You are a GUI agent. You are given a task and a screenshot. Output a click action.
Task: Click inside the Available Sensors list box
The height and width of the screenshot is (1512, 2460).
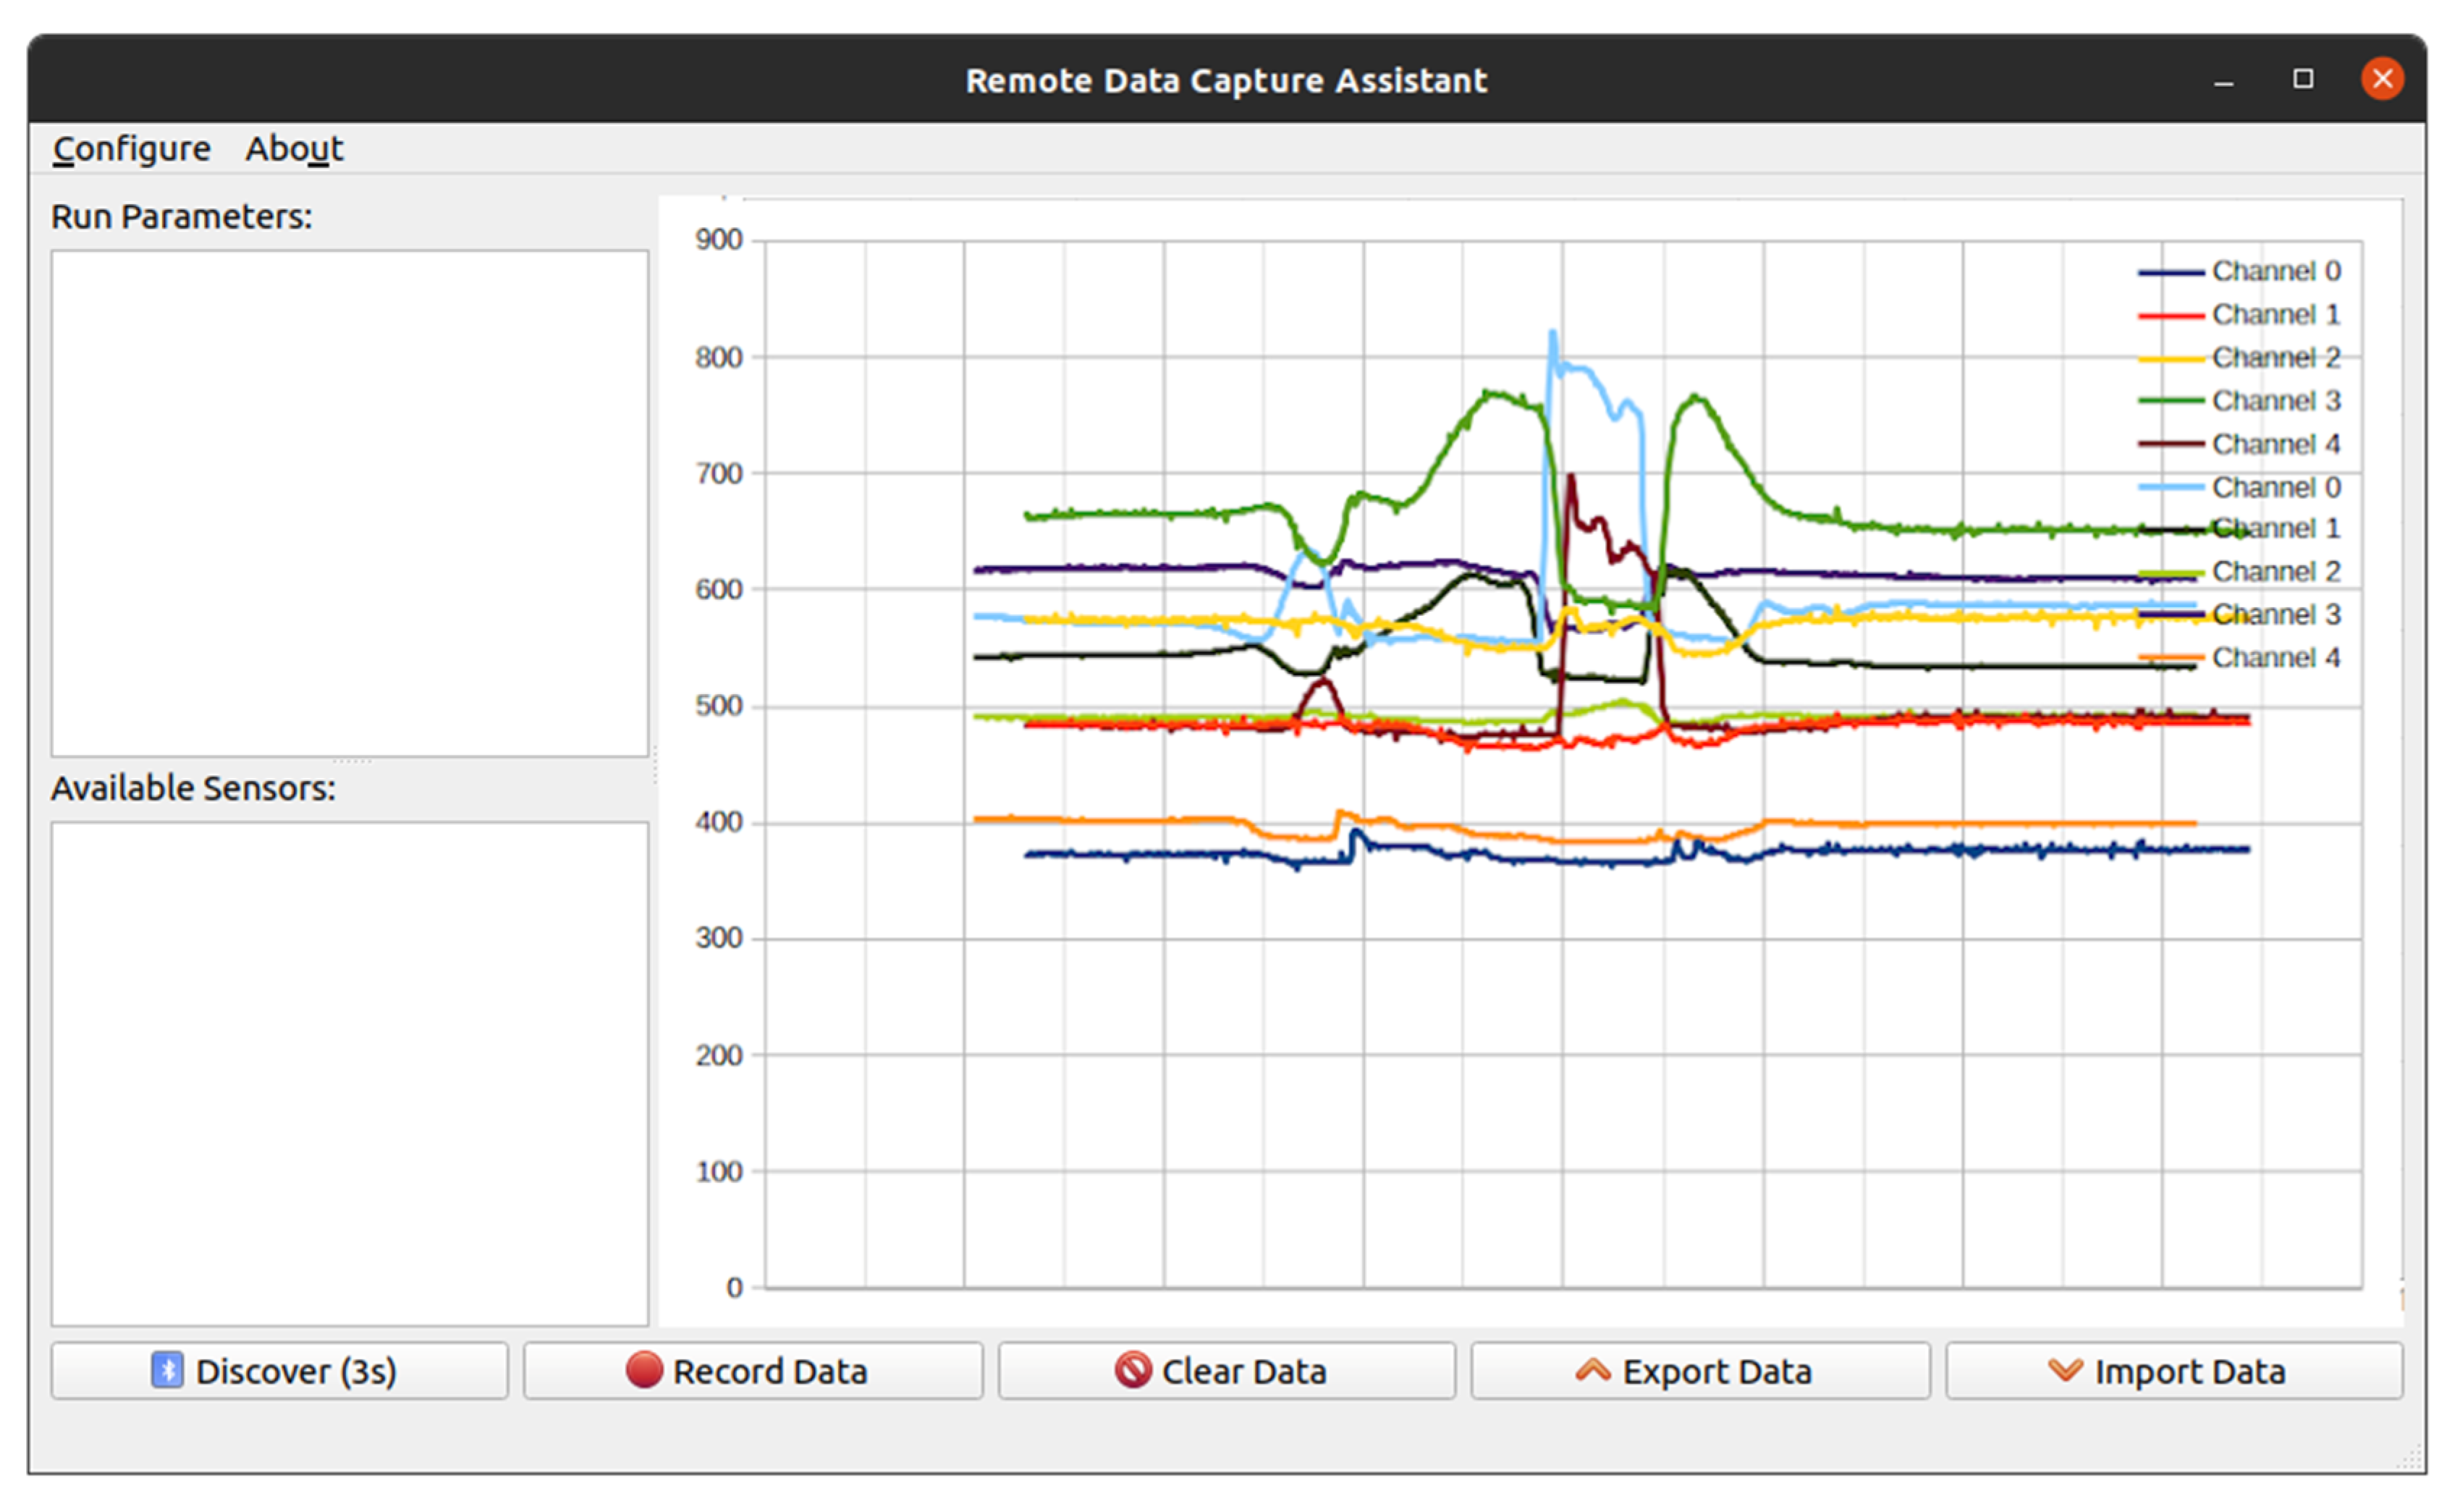350,1073
